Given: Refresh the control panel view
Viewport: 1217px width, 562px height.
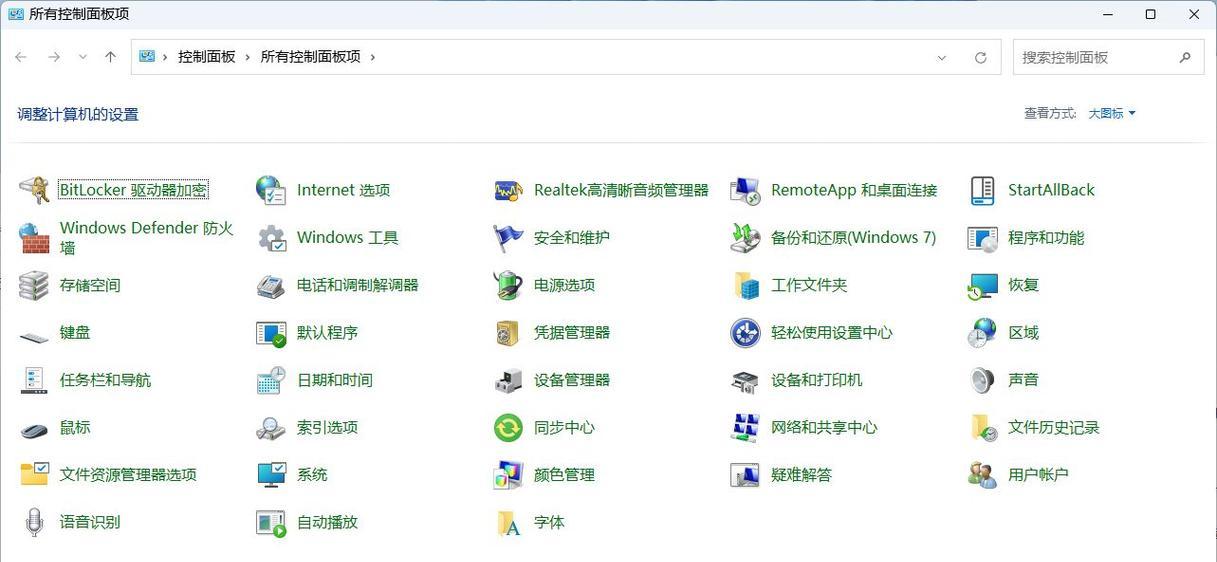Looking at the screenshot, I should [981, 58].
